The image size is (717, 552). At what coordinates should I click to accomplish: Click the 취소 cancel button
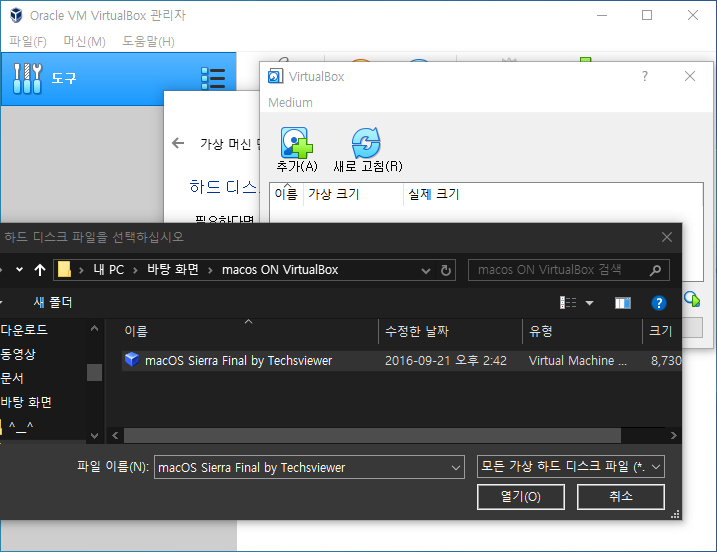coord(621,497)
